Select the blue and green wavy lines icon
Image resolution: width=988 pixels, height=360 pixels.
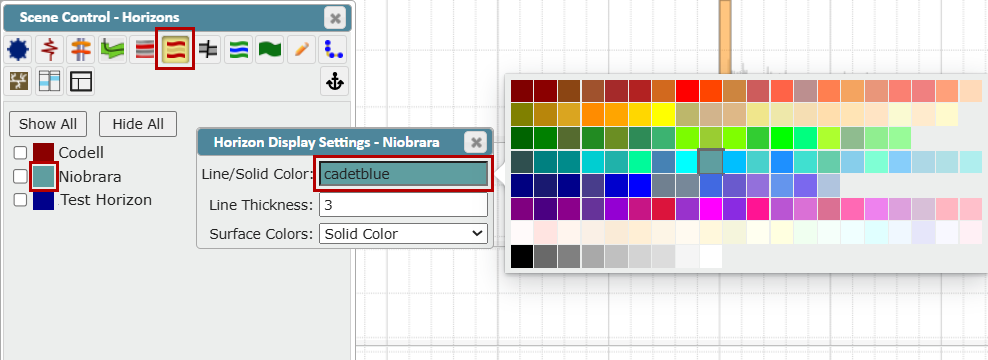(x=238, y=49)
